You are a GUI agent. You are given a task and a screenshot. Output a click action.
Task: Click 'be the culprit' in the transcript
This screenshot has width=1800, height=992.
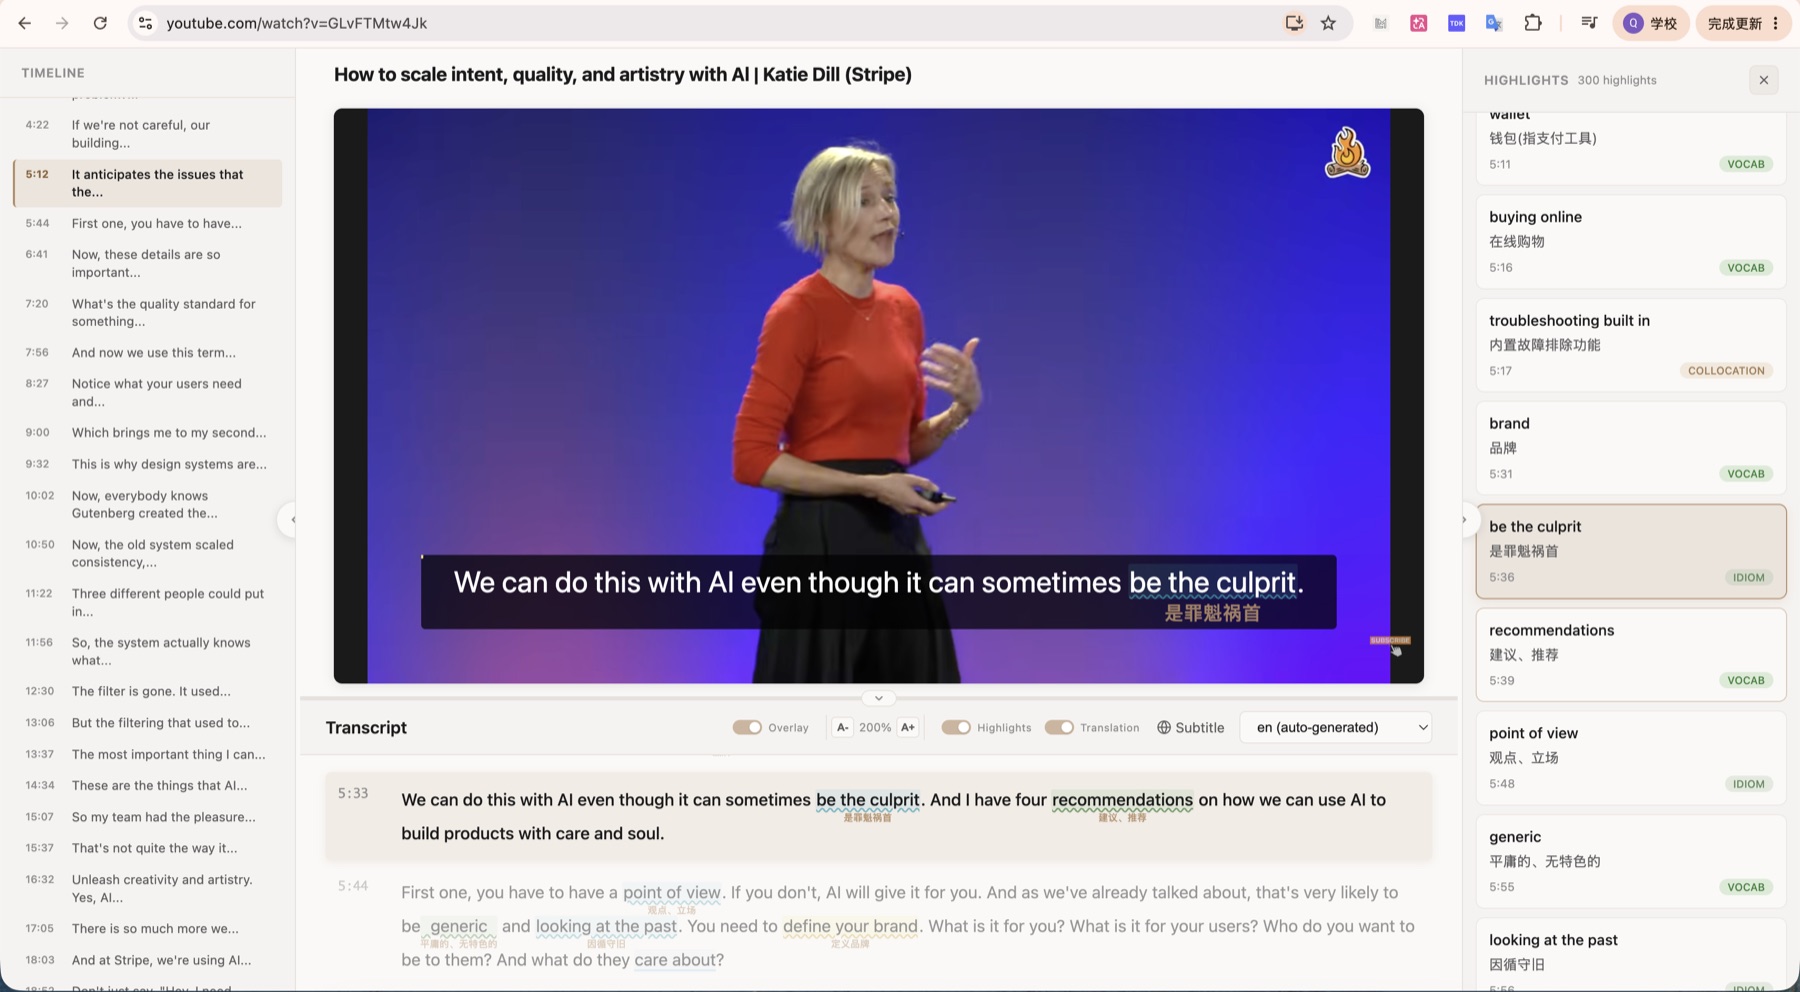867,800
